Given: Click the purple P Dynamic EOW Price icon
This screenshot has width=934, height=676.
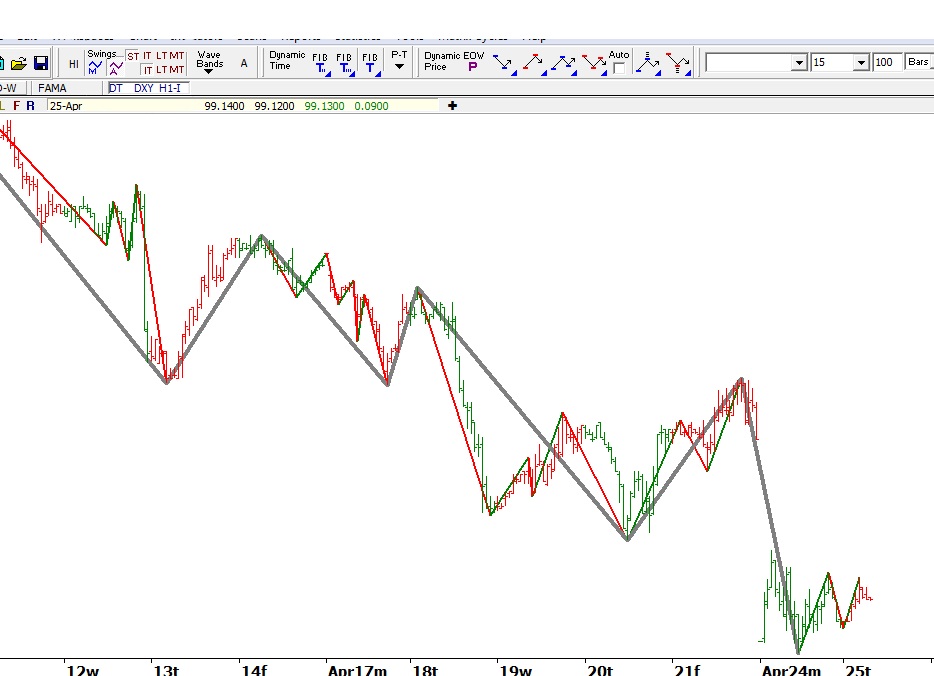Looking at the screenshot, I should click(473, 67).
